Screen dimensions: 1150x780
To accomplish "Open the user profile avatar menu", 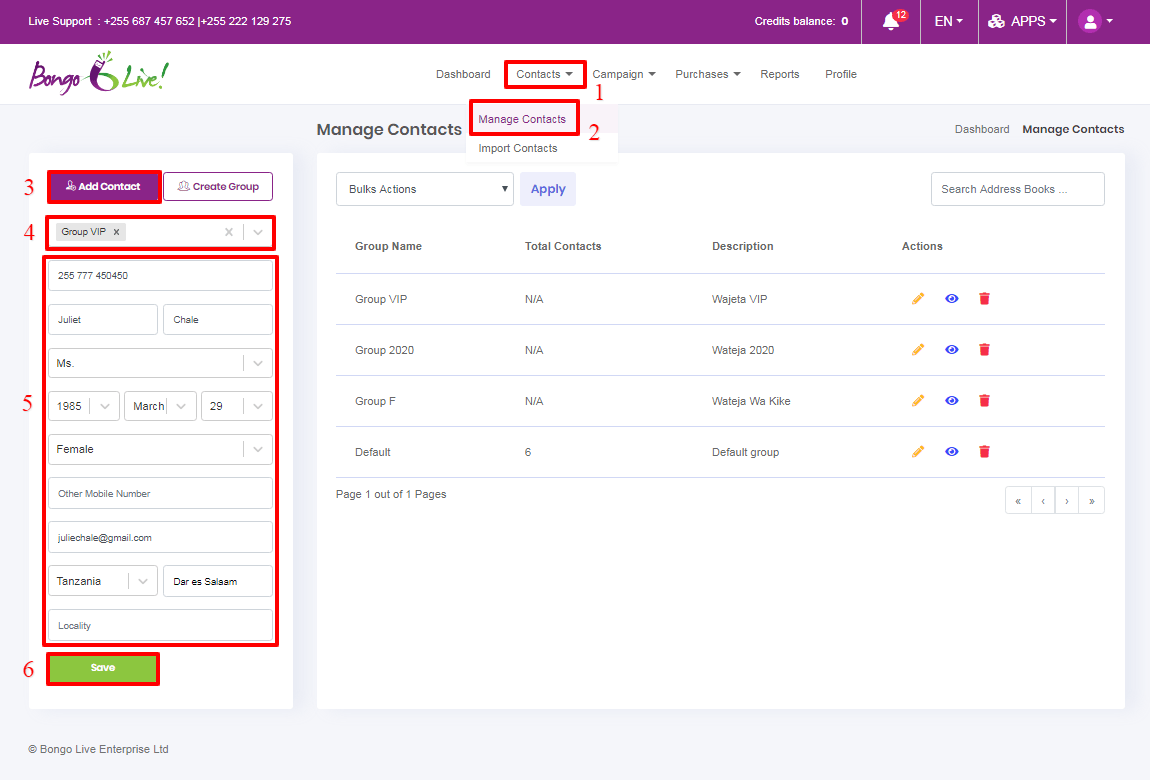I will (1090, 21).
